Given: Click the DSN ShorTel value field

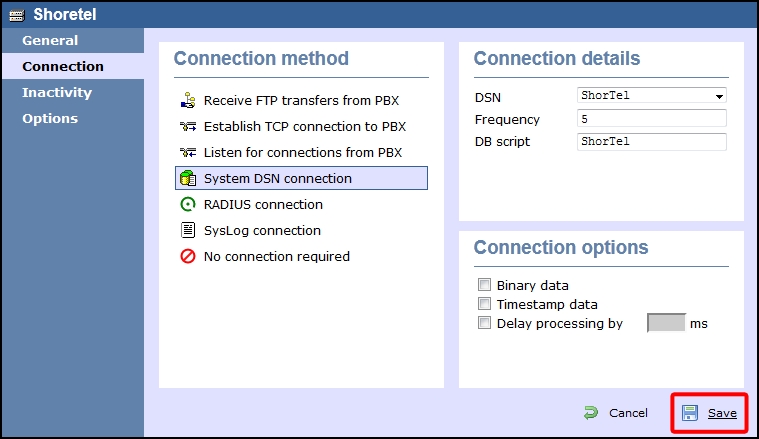Looking at the screenshot, I should tap(652, 95).
